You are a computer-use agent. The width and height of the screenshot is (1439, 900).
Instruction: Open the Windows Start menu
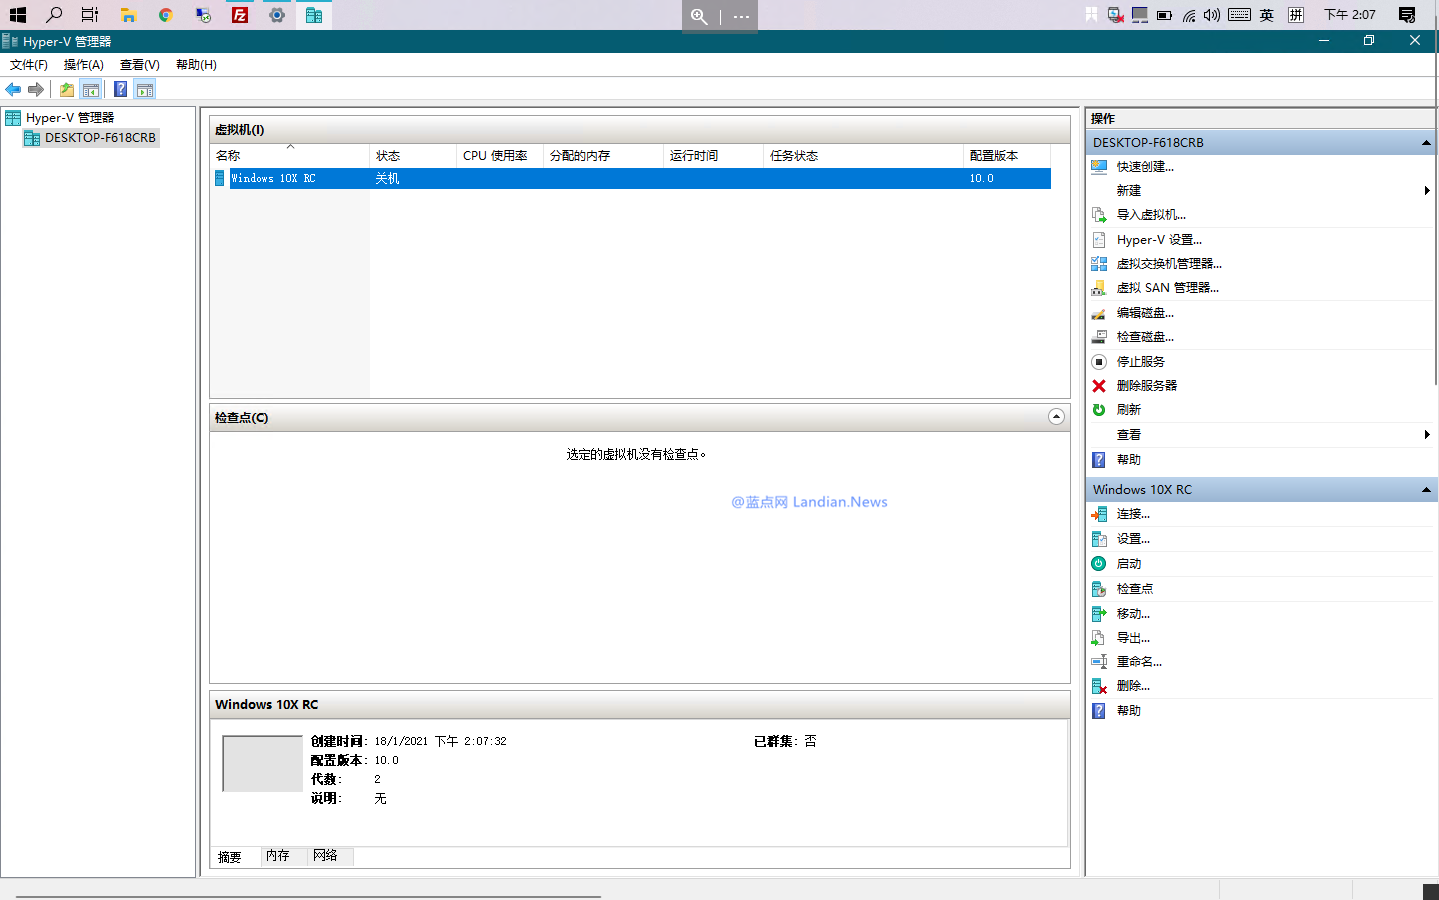[18, 15]
